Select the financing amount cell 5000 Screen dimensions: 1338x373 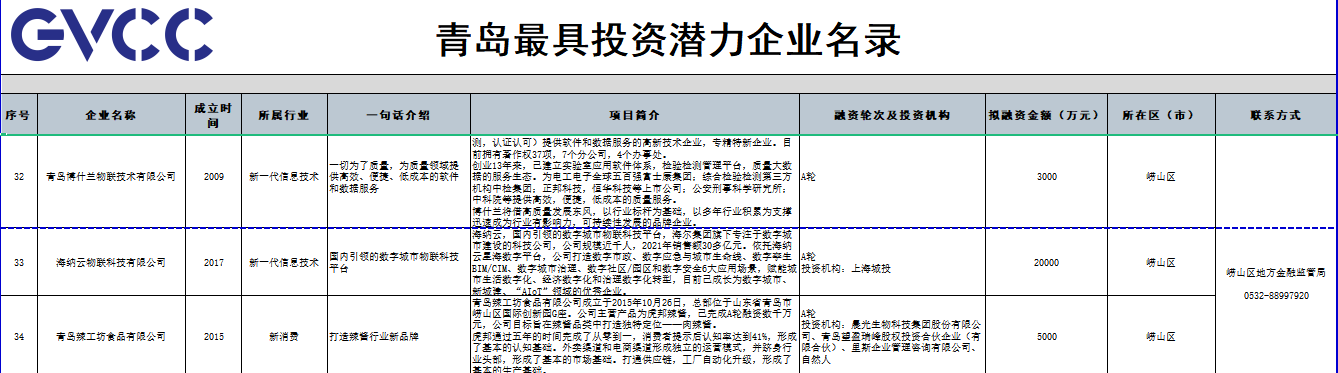click(x=1046, y=336)
